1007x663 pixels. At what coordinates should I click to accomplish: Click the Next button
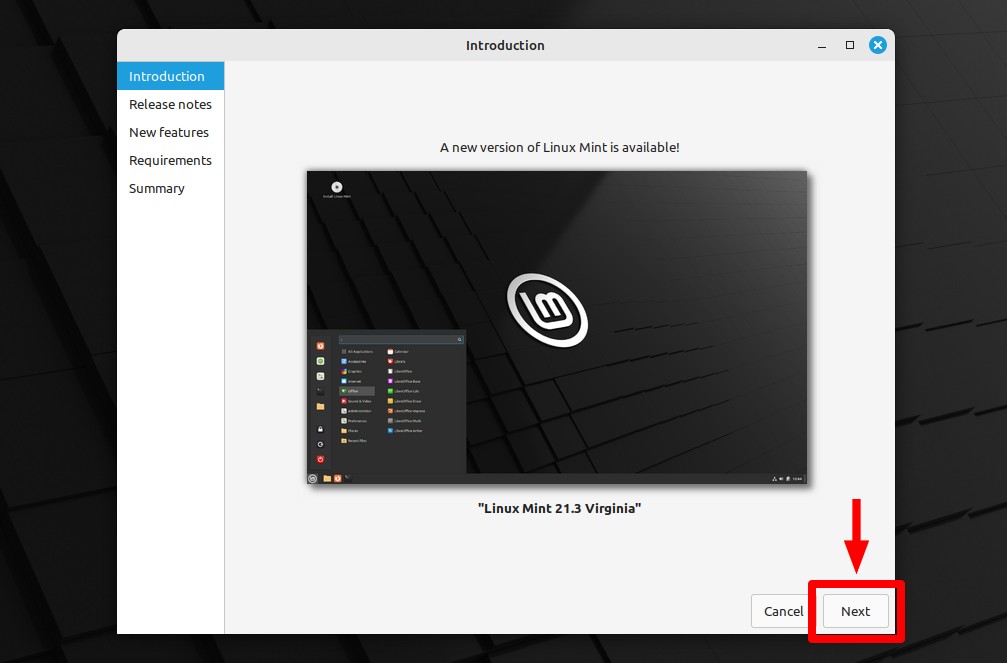point(855,611)
